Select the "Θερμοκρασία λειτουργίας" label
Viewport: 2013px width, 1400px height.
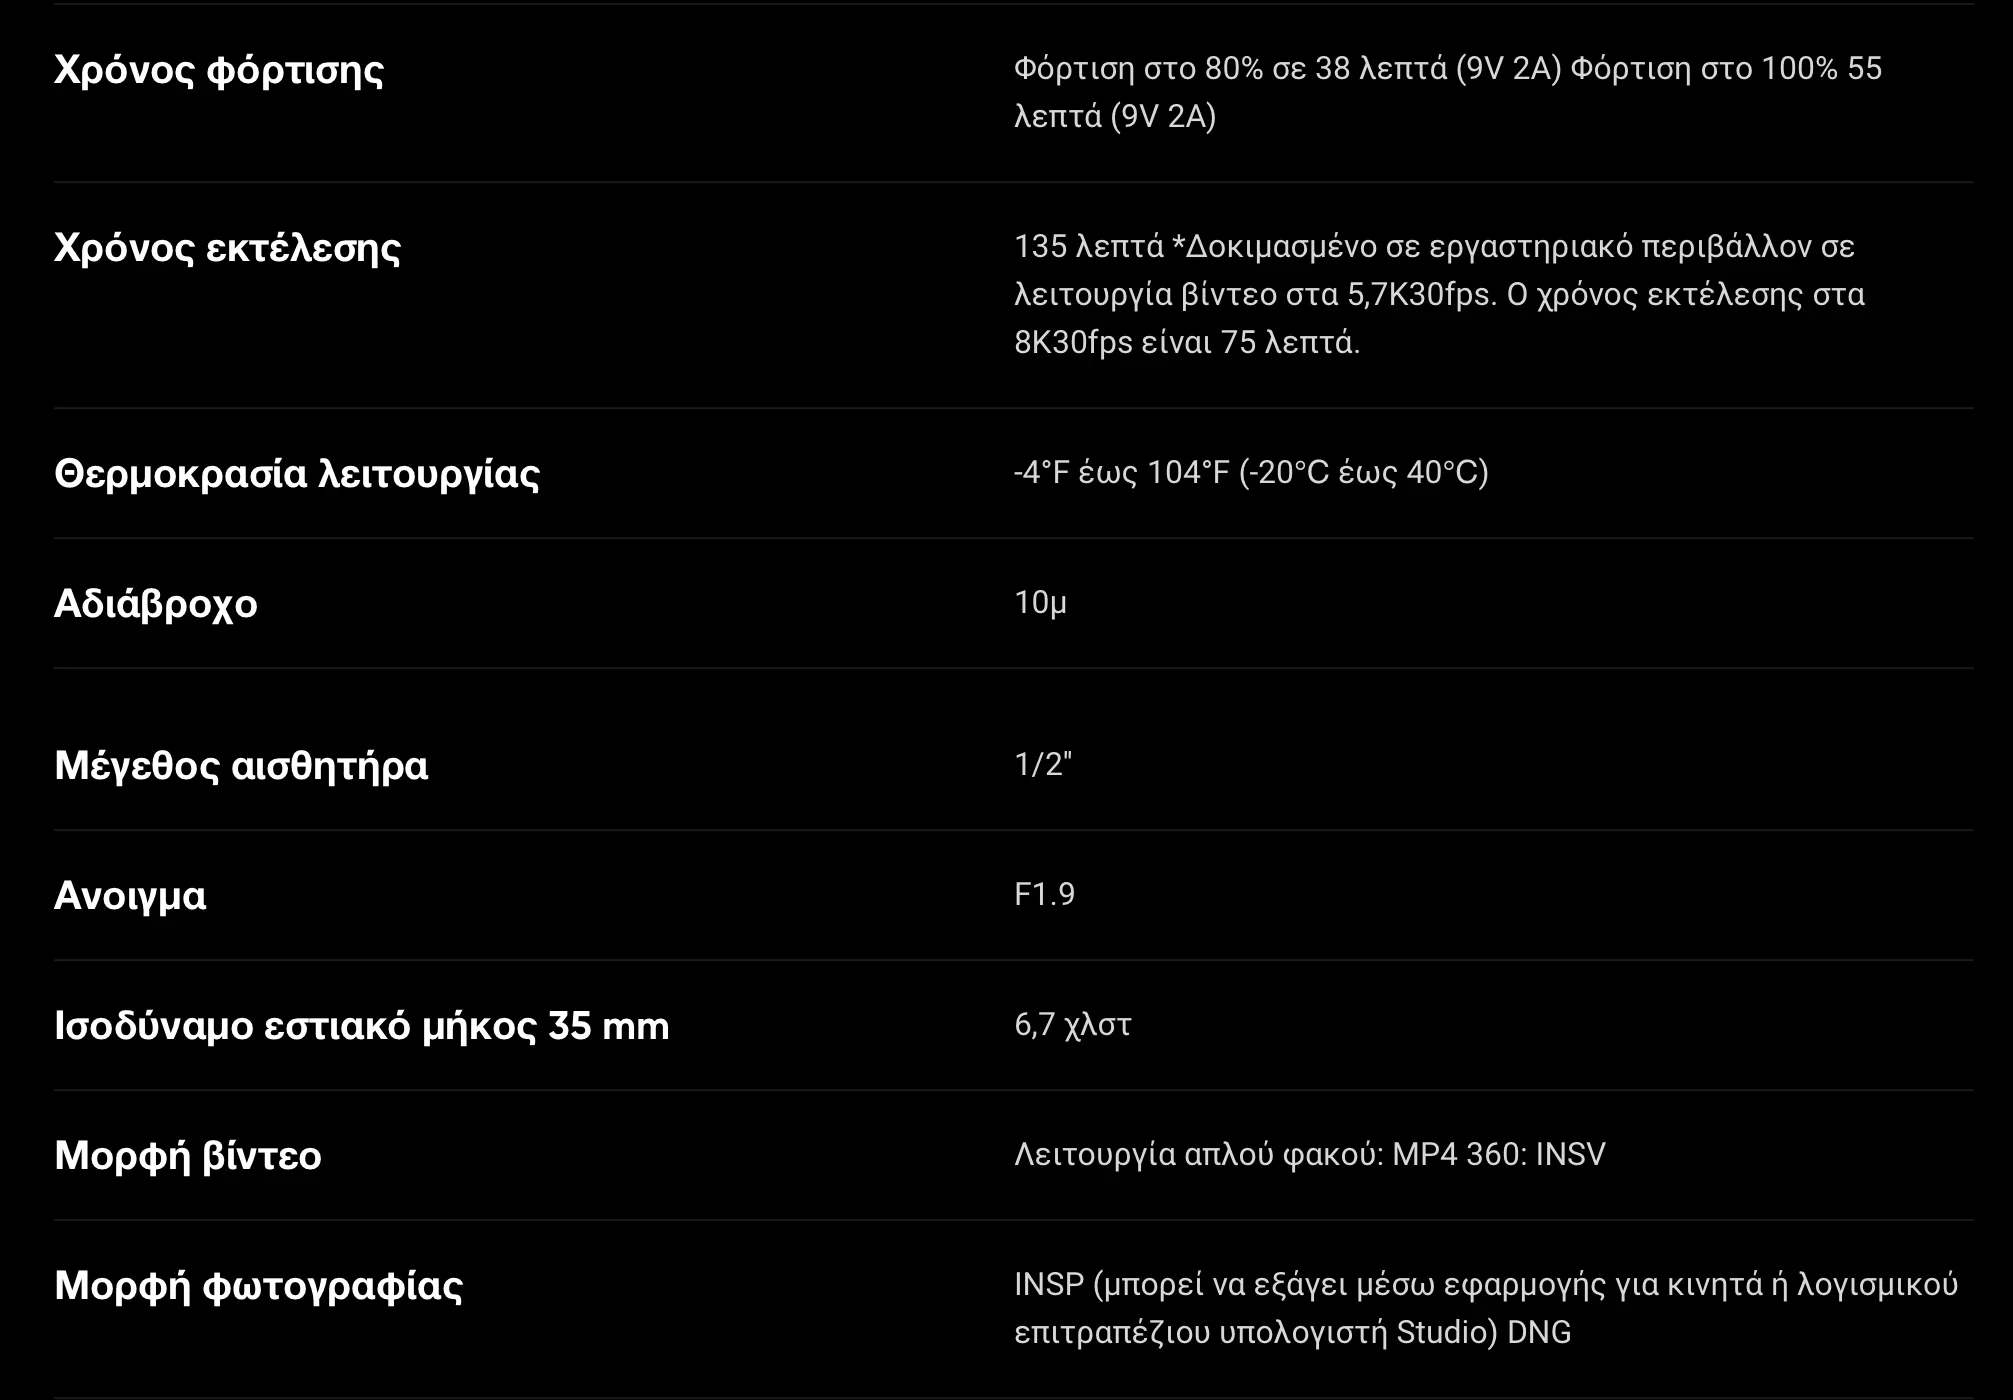click(296, 473)
